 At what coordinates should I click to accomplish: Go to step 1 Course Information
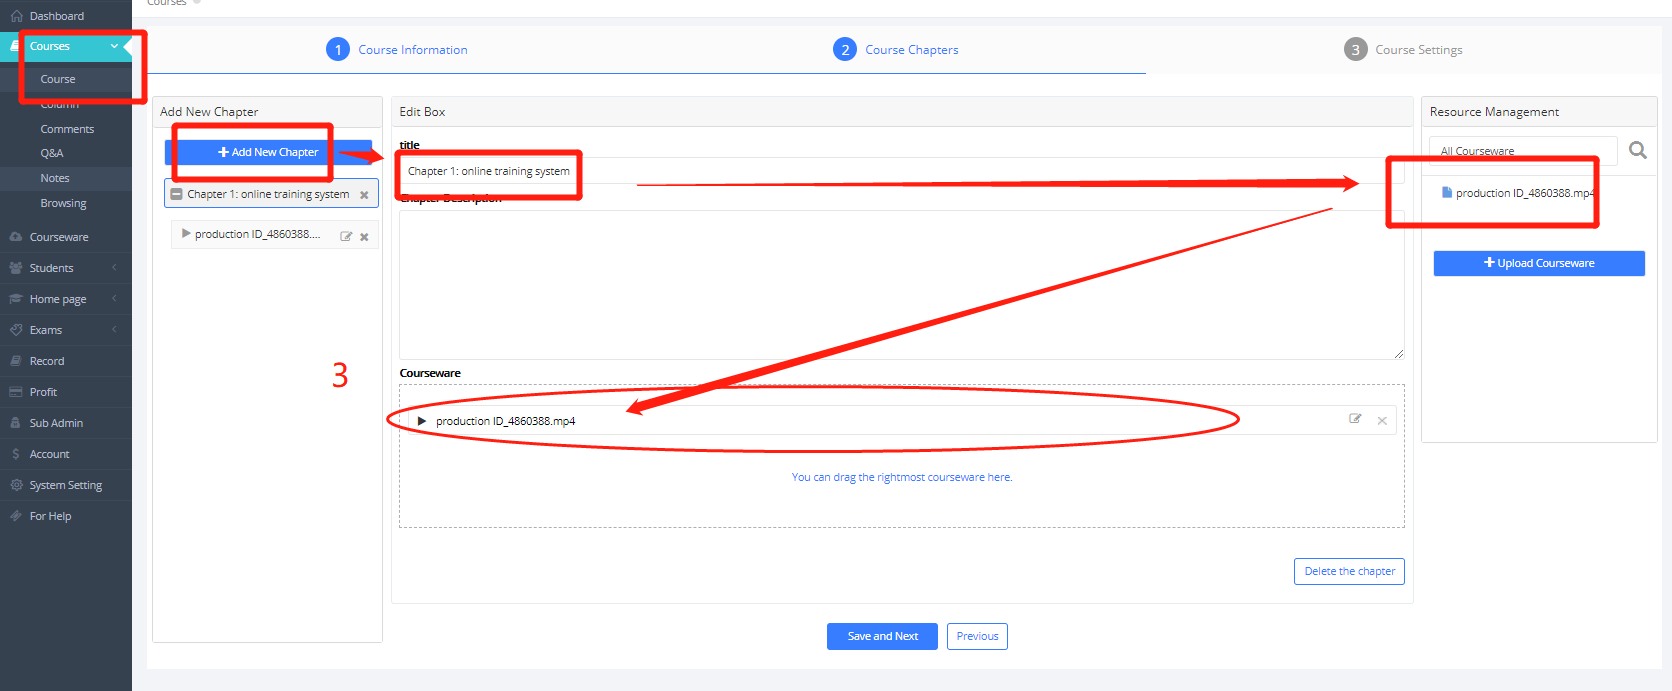coord(397,50)
